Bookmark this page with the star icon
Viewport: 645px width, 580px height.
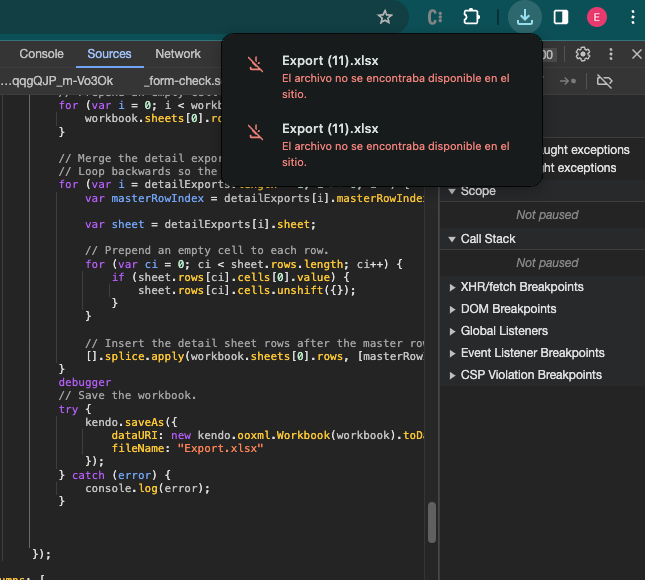tap(385, 17)
